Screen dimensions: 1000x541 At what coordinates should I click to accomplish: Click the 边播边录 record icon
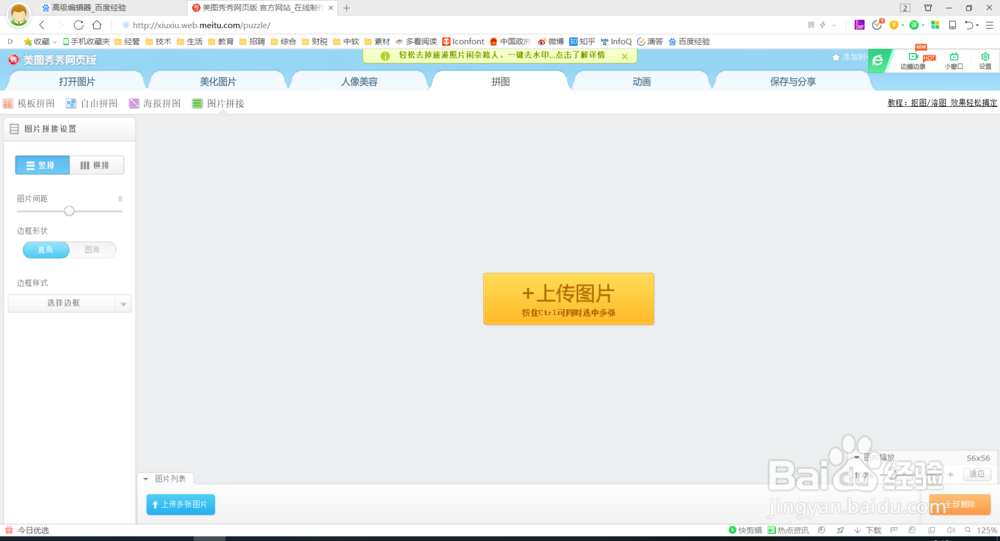pos(913,61)
